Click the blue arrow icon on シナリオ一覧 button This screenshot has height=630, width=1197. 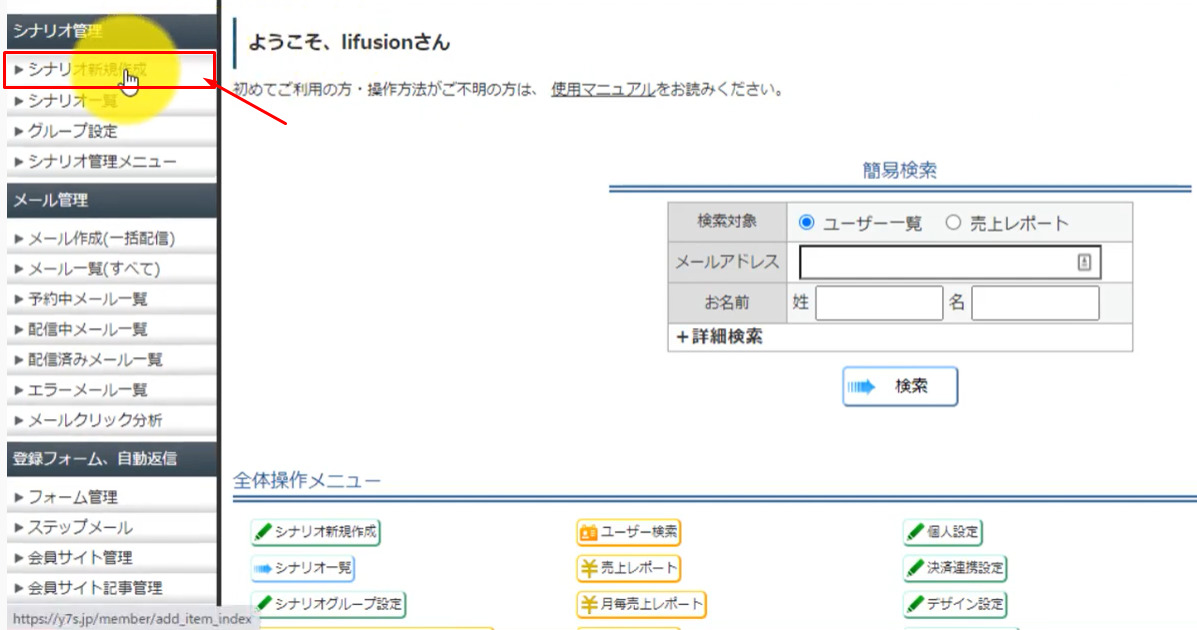(x=263, y=568)
